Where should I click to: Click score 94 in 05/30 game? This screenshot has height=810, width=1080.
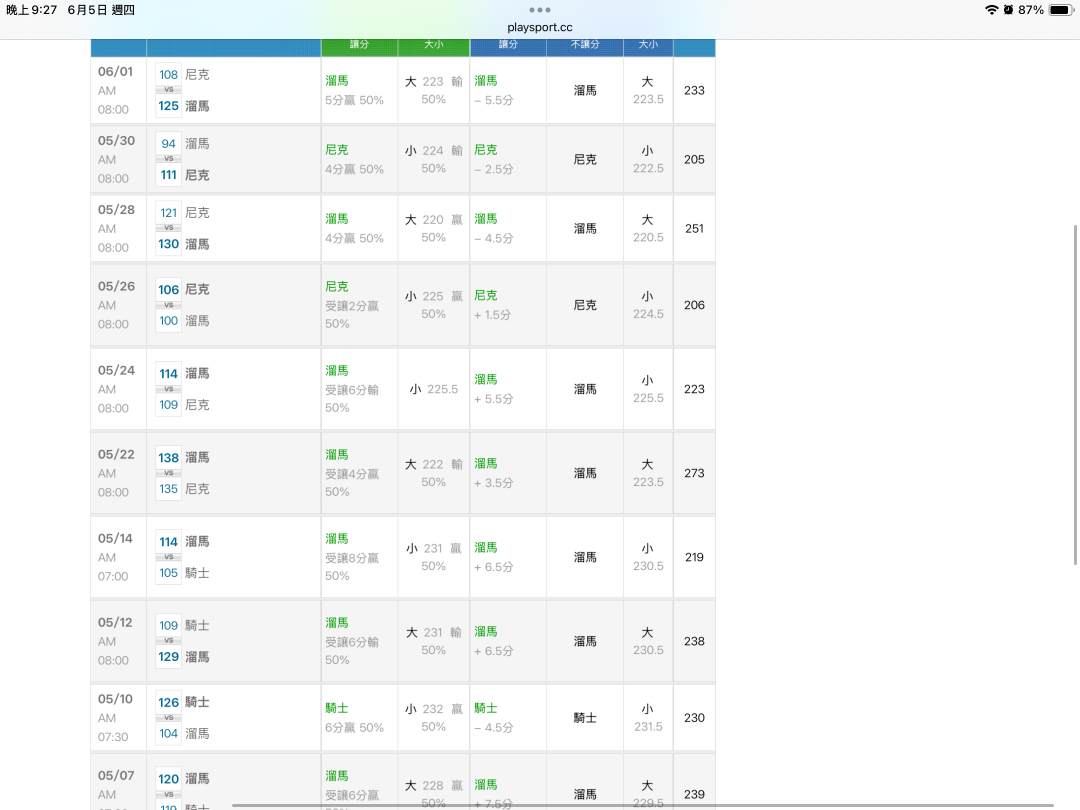(x=168, y=143)
